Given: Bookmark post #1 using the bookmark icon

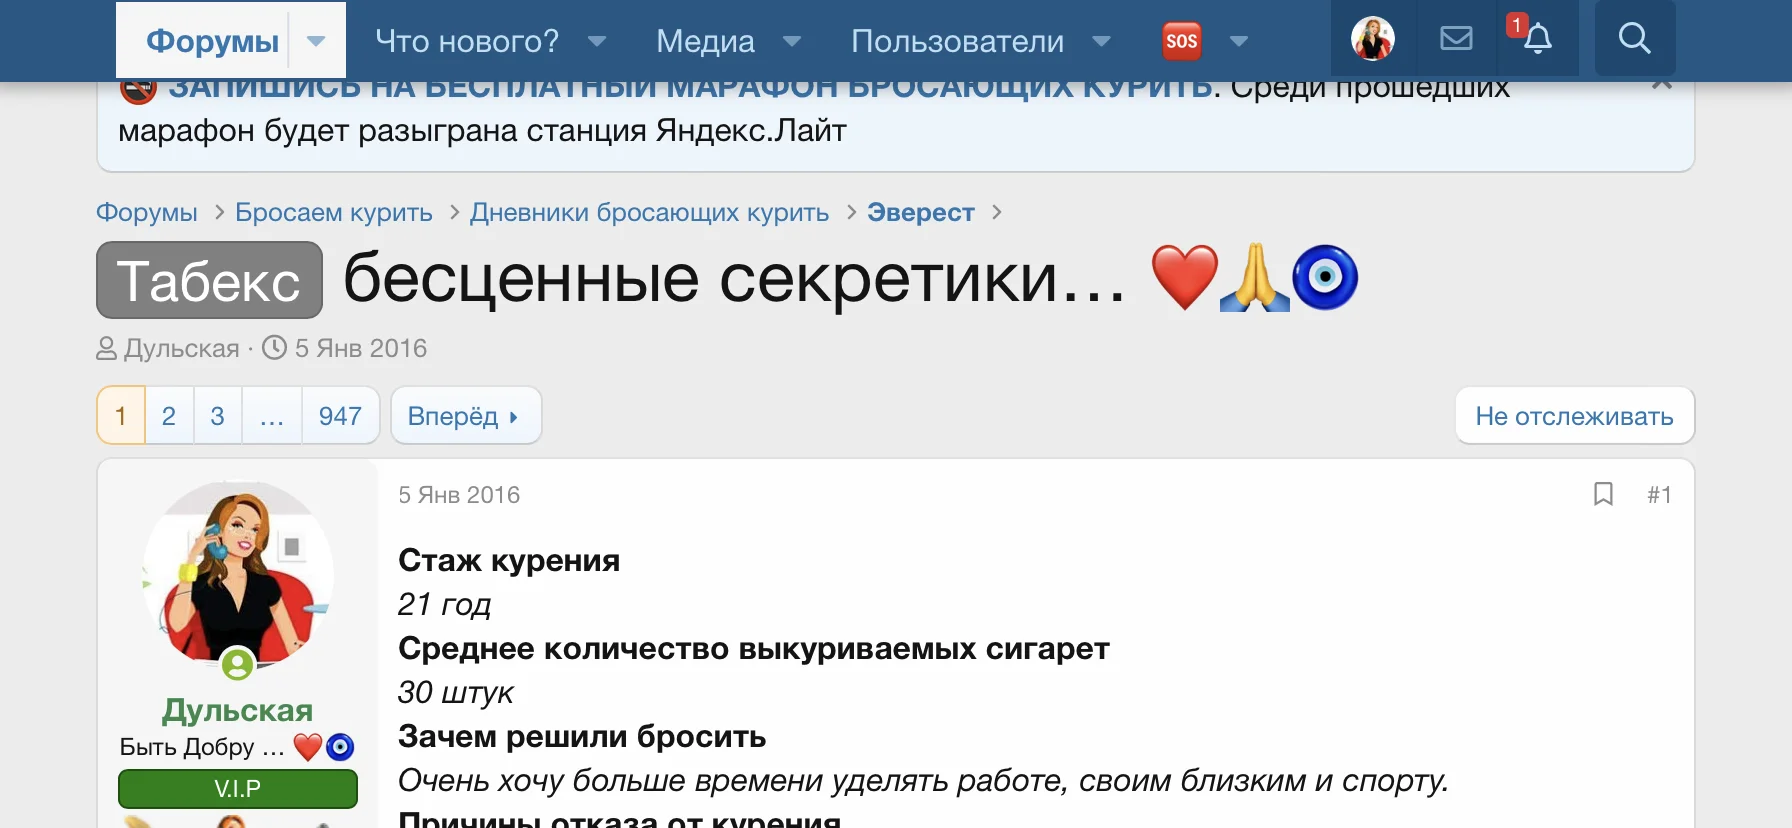Looking at the screenshot, I should click(x=1604, y=494).
